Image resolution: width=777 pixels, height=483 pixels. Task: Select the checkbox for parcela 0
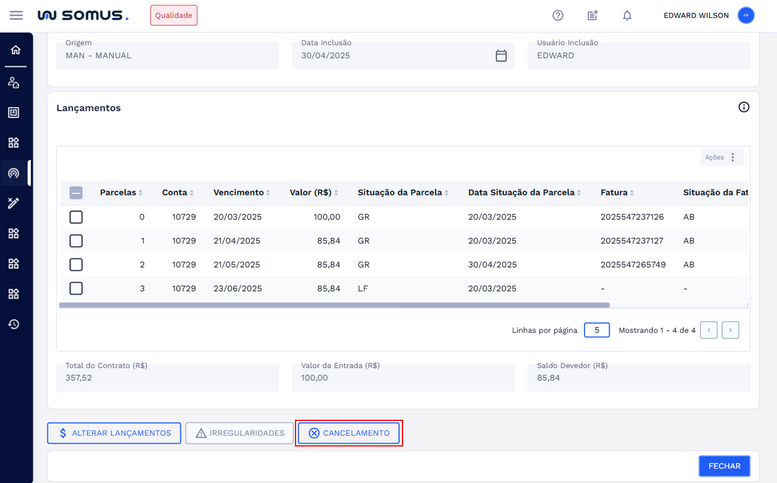click(76, 217)
